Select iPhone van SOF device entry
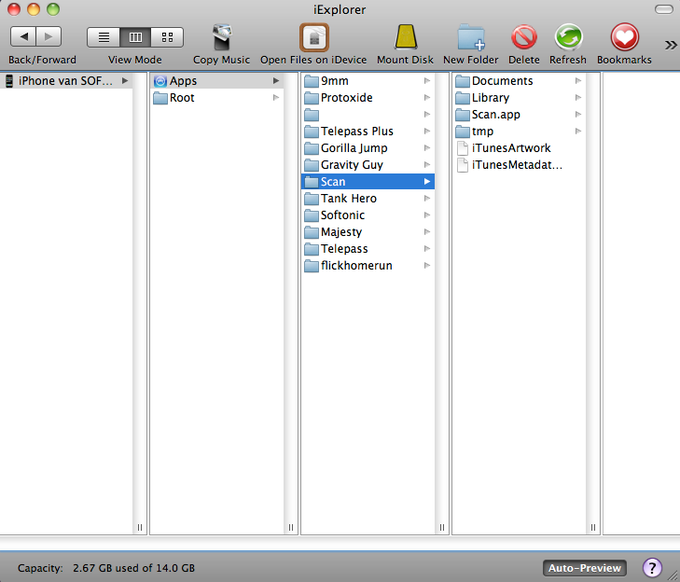This screenshot has width=680, height=582. [x=66, y=81]
